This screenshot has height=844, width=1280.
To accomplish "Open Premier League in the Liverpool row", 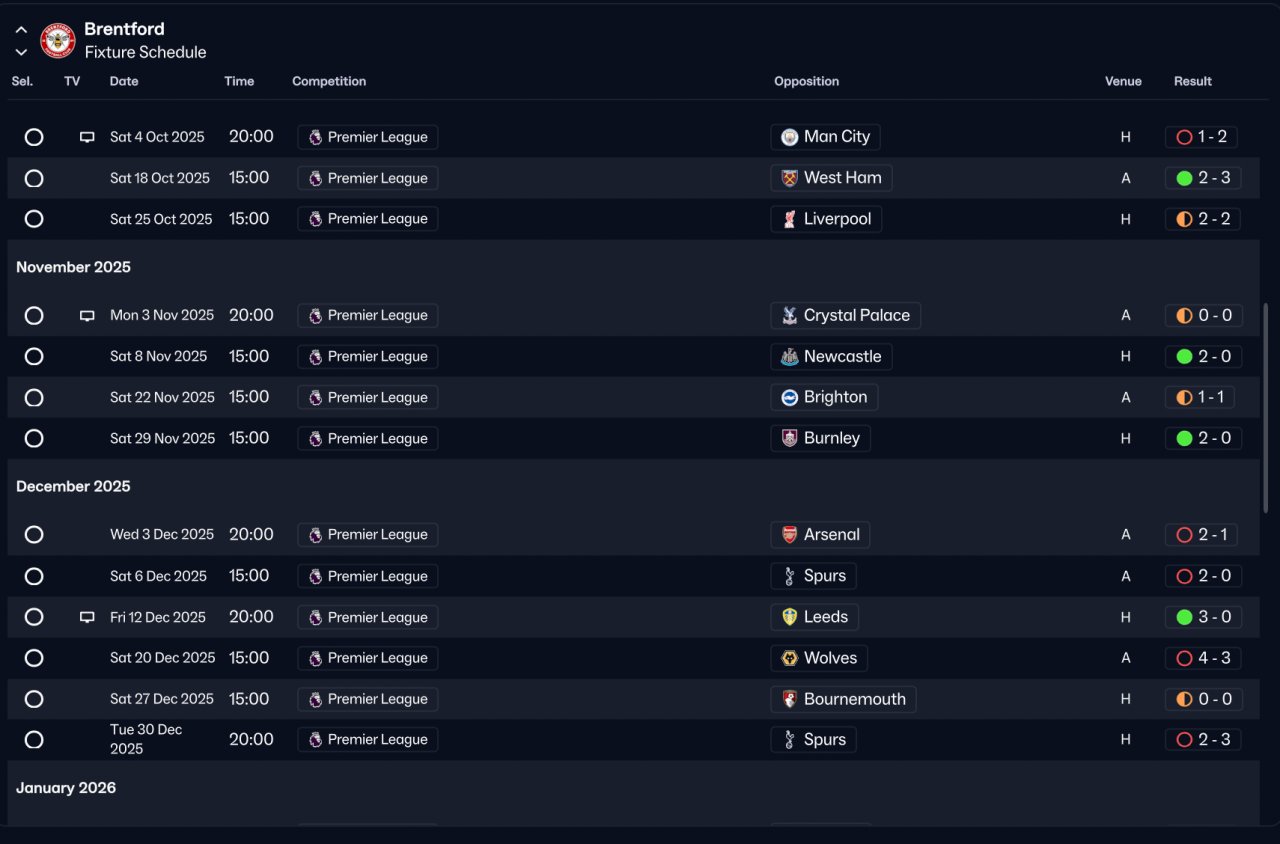I will 368,219.
